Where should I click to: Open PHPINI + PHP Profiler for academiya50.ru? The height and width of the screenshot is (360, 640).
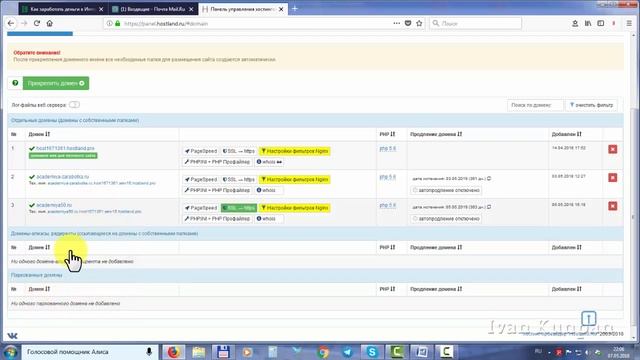217,219
